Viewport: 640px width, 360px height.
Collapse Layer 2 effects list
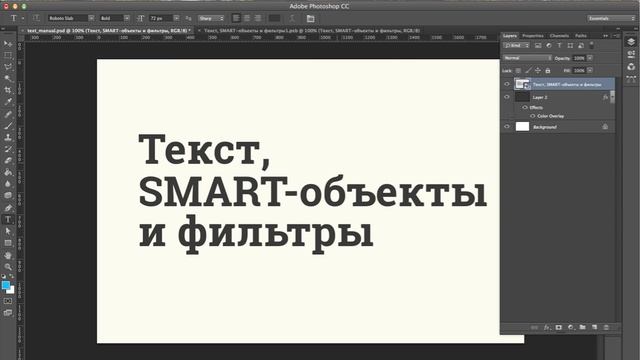point(612,97)
